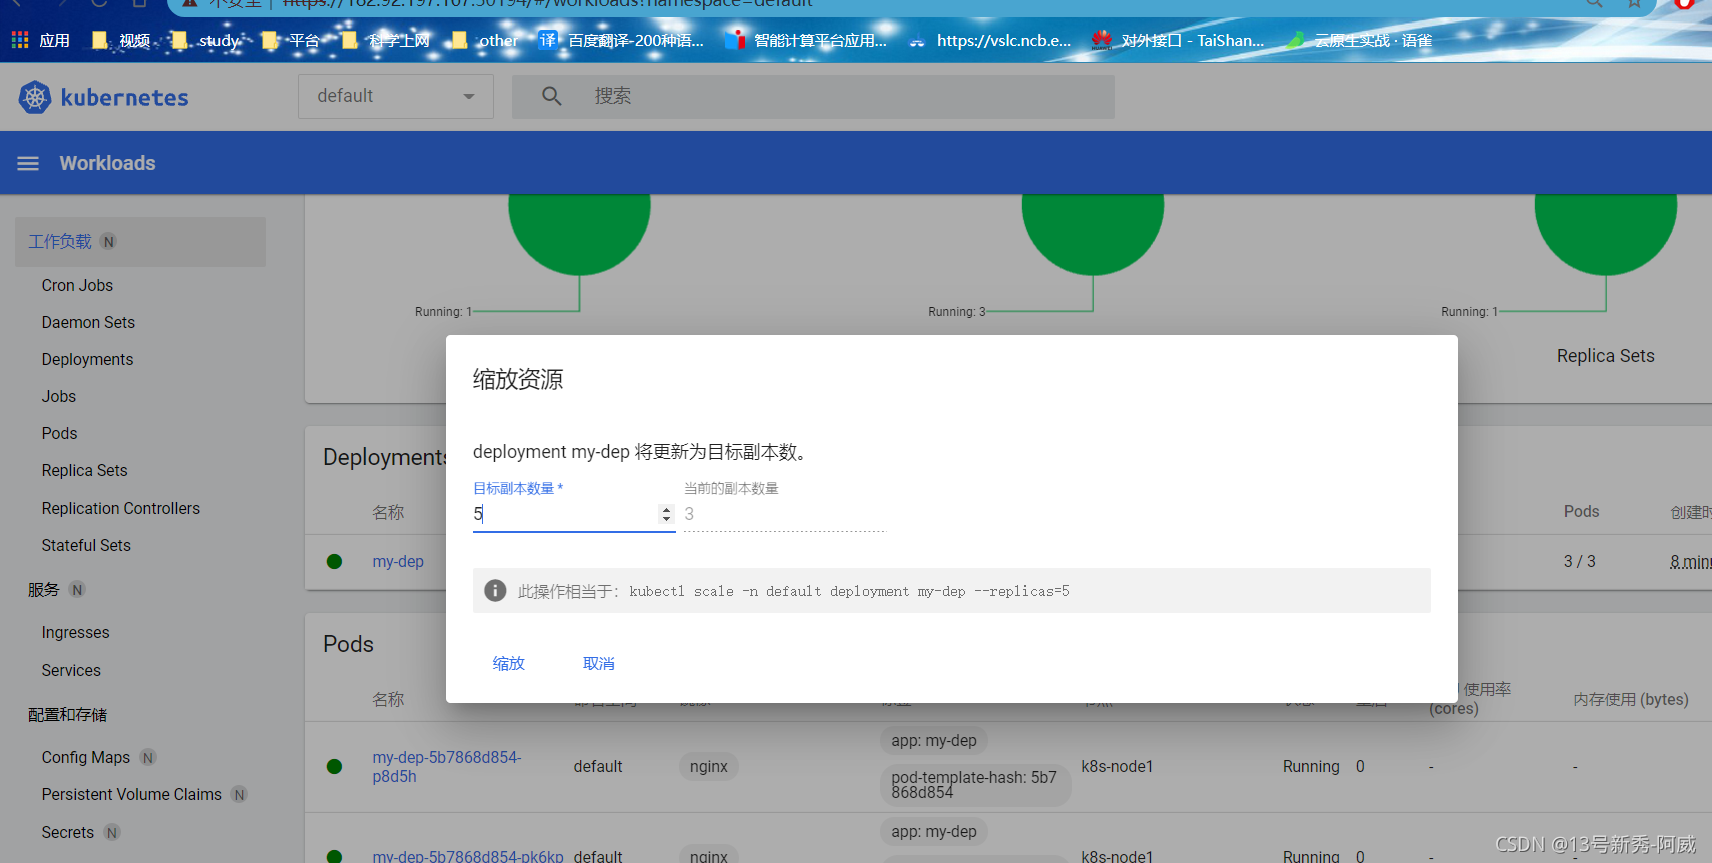
Task: Open the study bookmark folder
Action: (206, 40)
